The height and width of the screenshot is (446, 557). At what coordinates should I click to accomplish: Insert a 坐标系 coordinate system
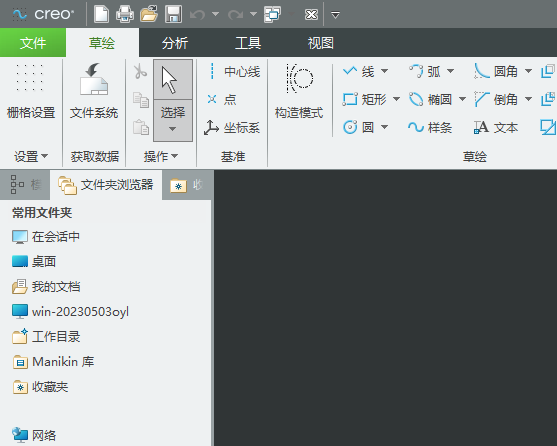(x=232, y=127)
